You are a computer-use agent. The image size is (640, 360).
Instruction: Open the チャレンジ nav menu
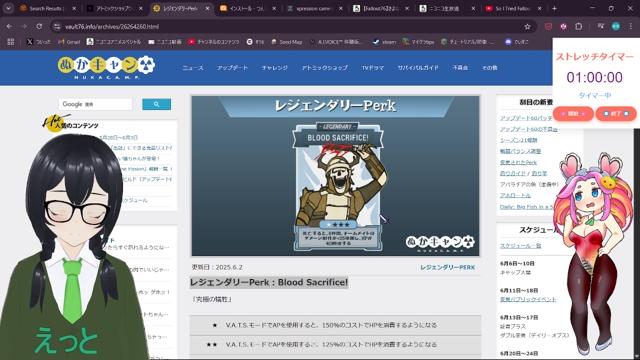(x=275, y=68)
